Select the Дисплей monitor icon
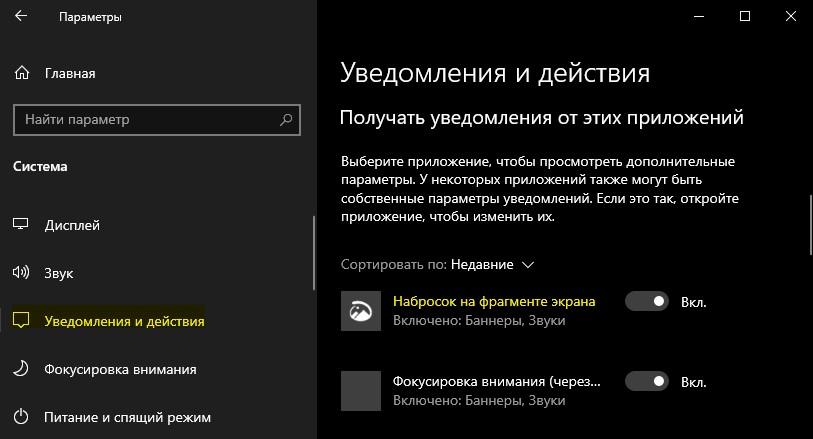Image resolution: width=813 pixels, height=439 pixels. [21, 224]
